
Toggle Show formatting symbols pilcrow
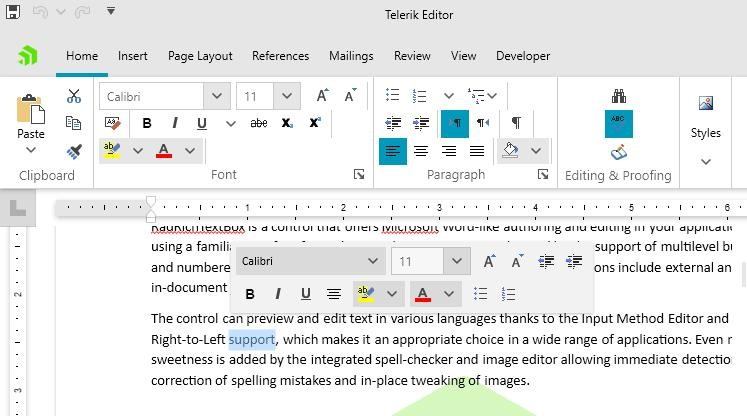tap(516, 123)
